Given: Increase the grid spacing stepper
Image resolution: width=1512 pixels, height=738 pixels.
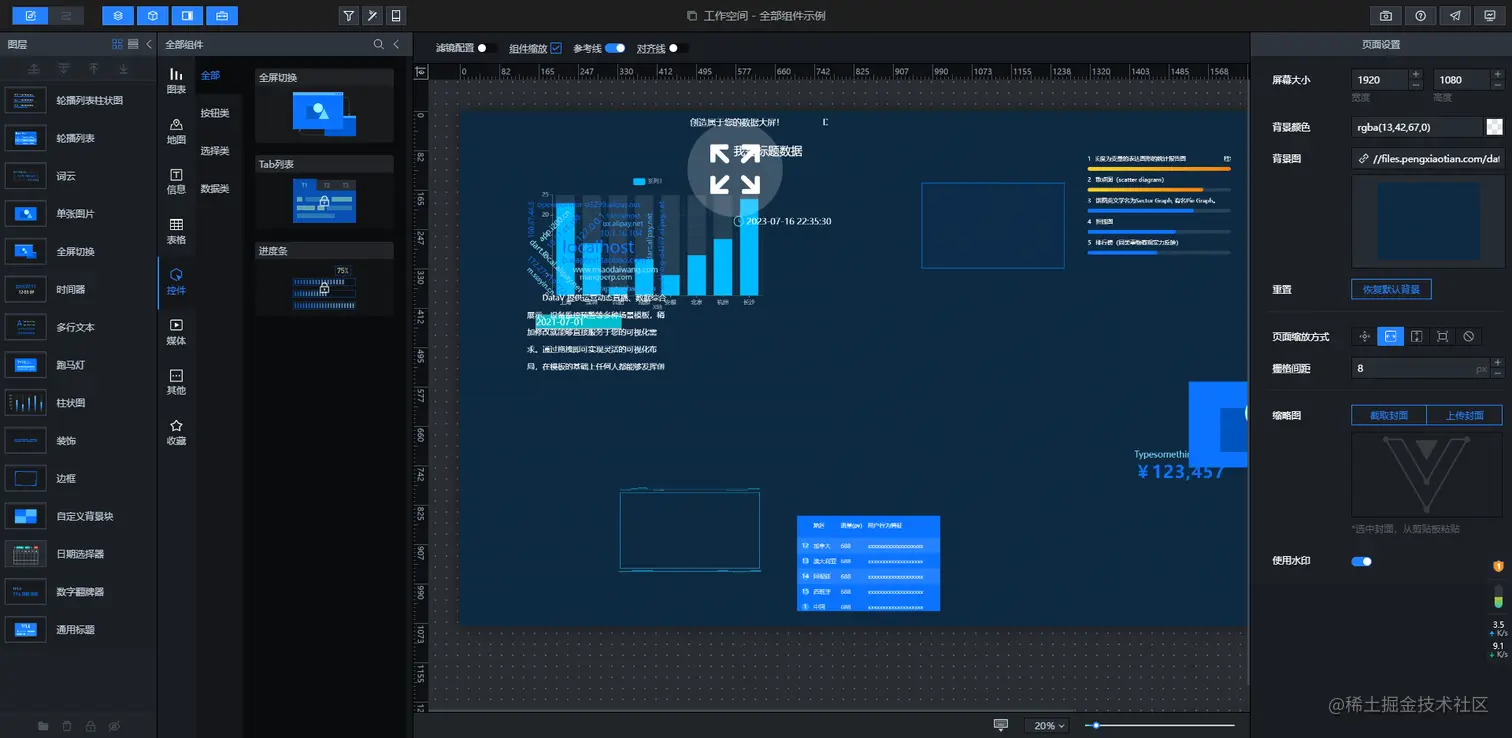Looking at the screenshot, I should tap(1498, 362).
